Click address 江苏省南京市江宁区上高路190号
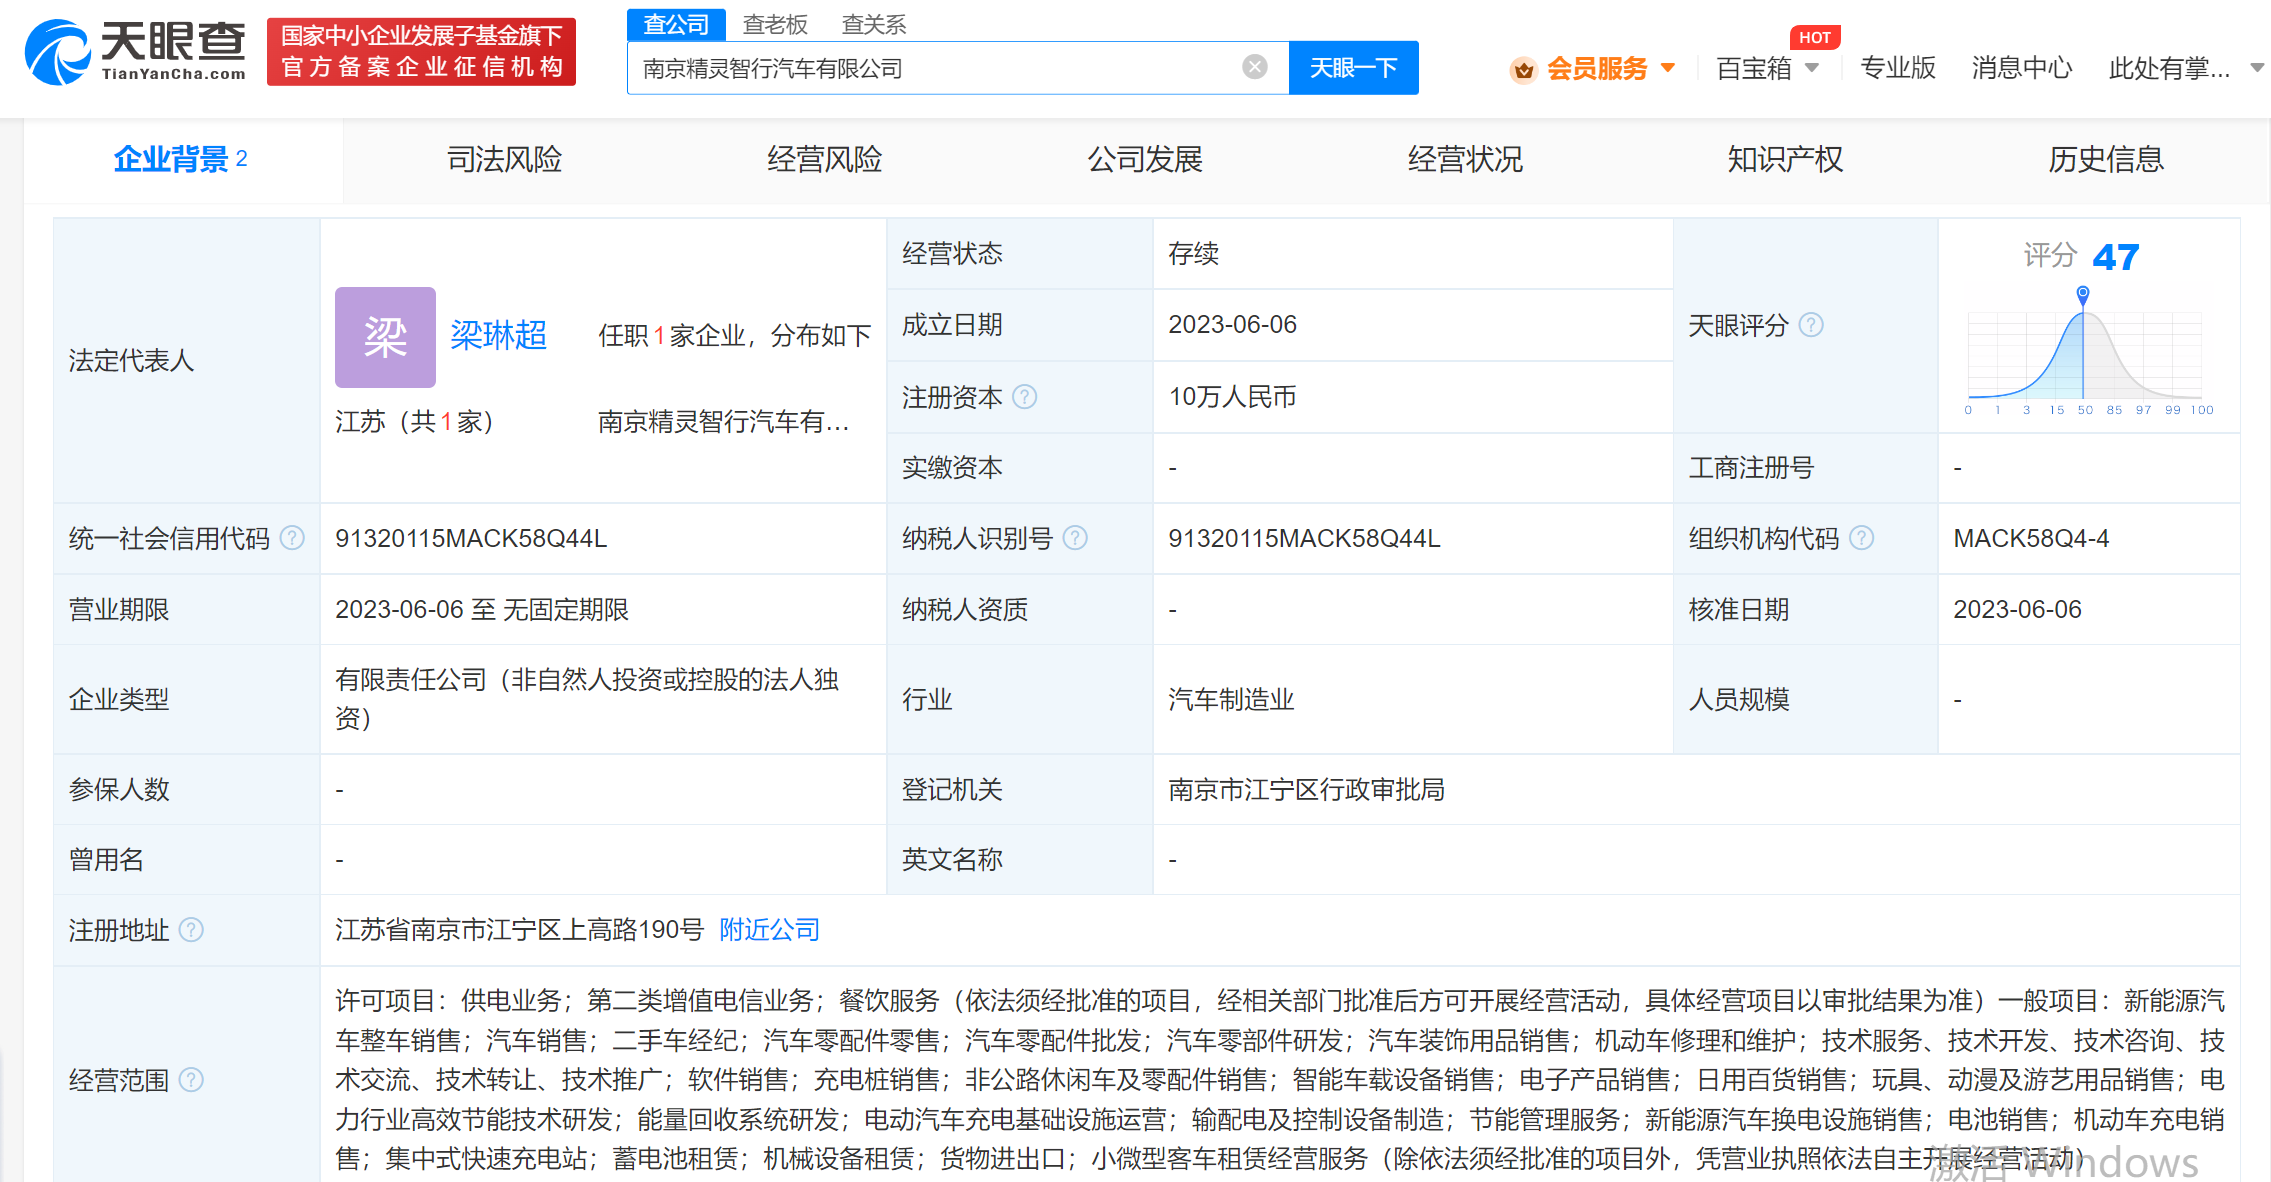2271x1182 pixels. [x=519, y=930]
